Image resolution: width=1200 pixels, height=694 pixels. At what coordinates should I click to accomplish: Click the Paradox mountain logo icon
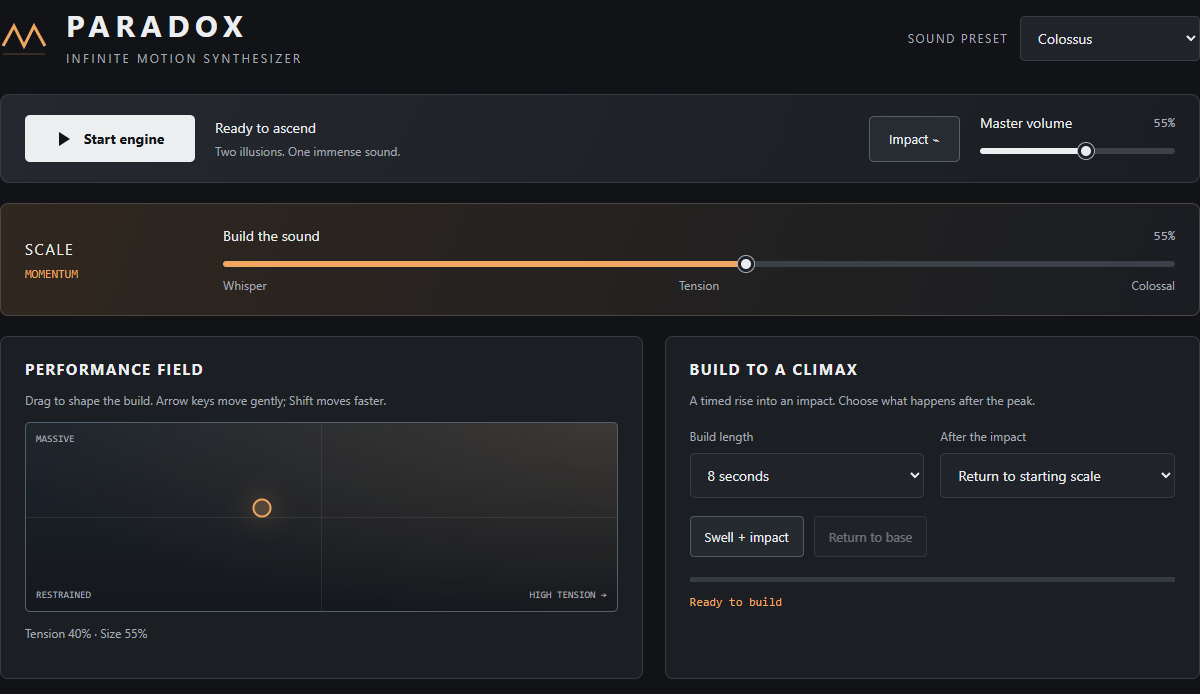click(23, 38)
